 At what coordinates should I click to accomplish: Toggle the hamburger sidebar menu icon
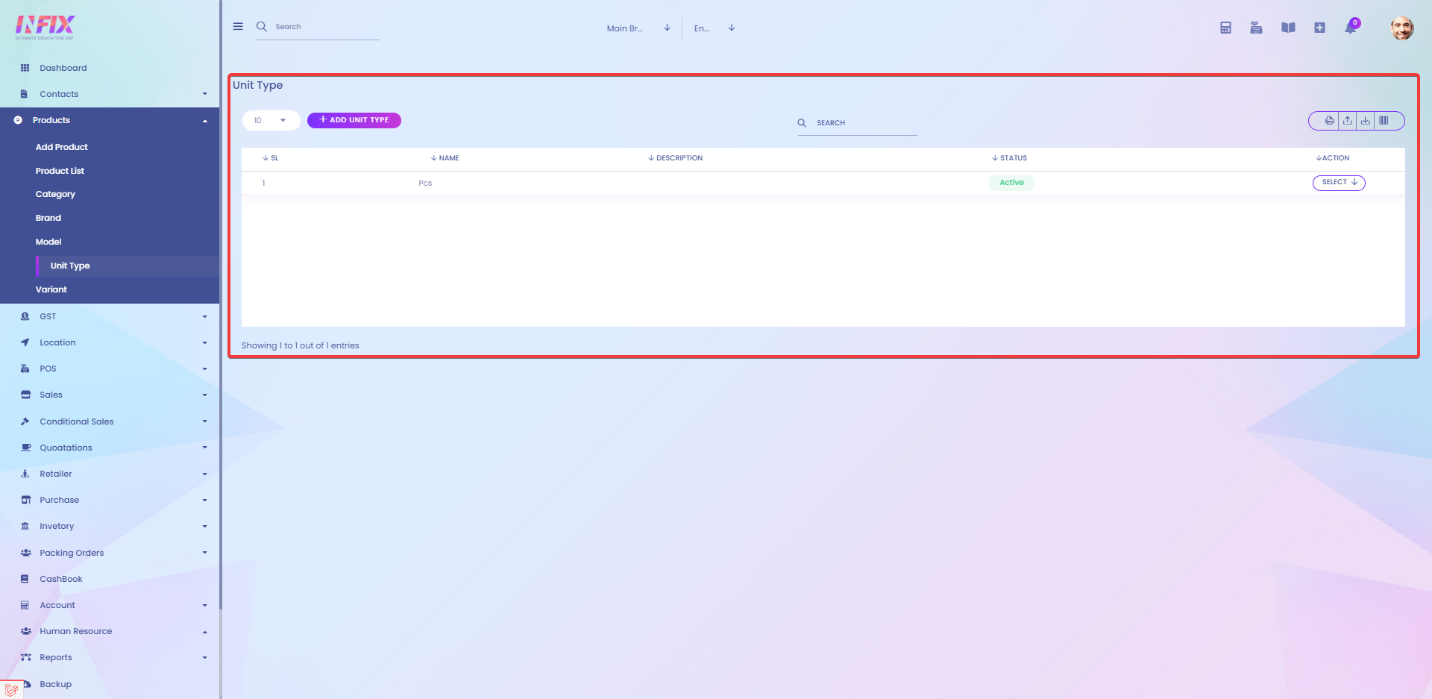coord(238,27)
